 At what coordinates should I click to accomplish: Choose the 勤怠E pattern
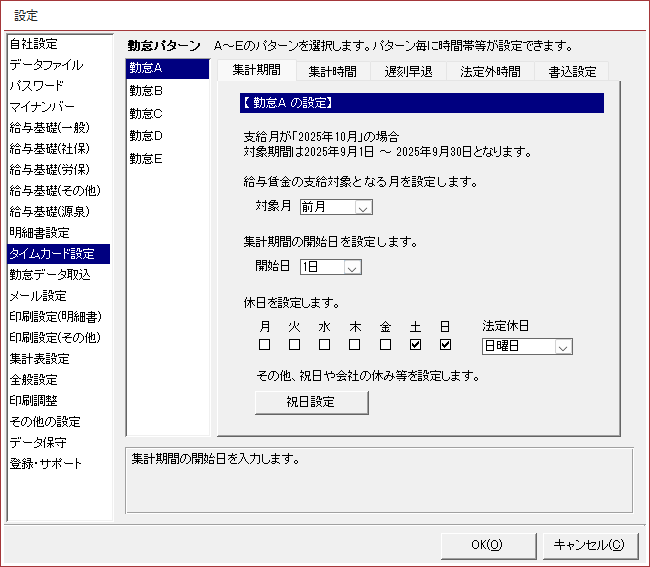point(146,158)
